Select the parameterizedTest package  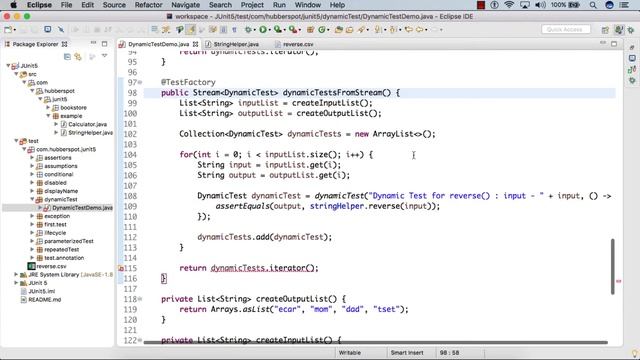point(65,241)
